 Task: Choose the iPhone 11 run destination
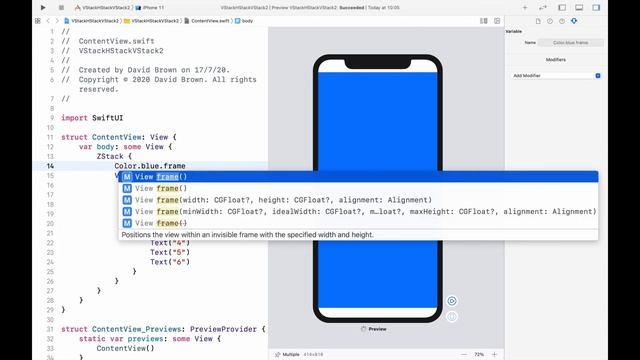[x=150, y=8]
